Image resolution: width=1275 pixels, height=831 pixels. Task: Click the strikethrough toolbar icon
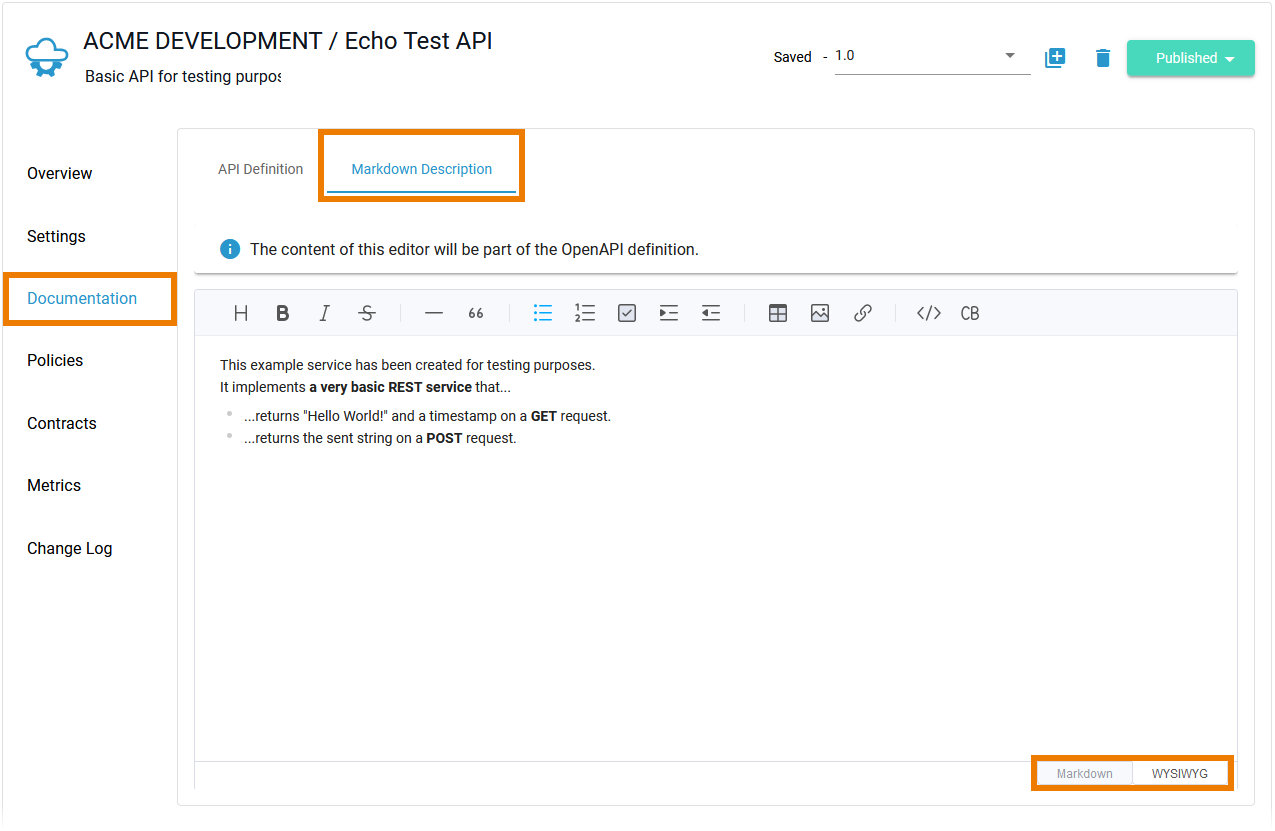coord(367,313)
